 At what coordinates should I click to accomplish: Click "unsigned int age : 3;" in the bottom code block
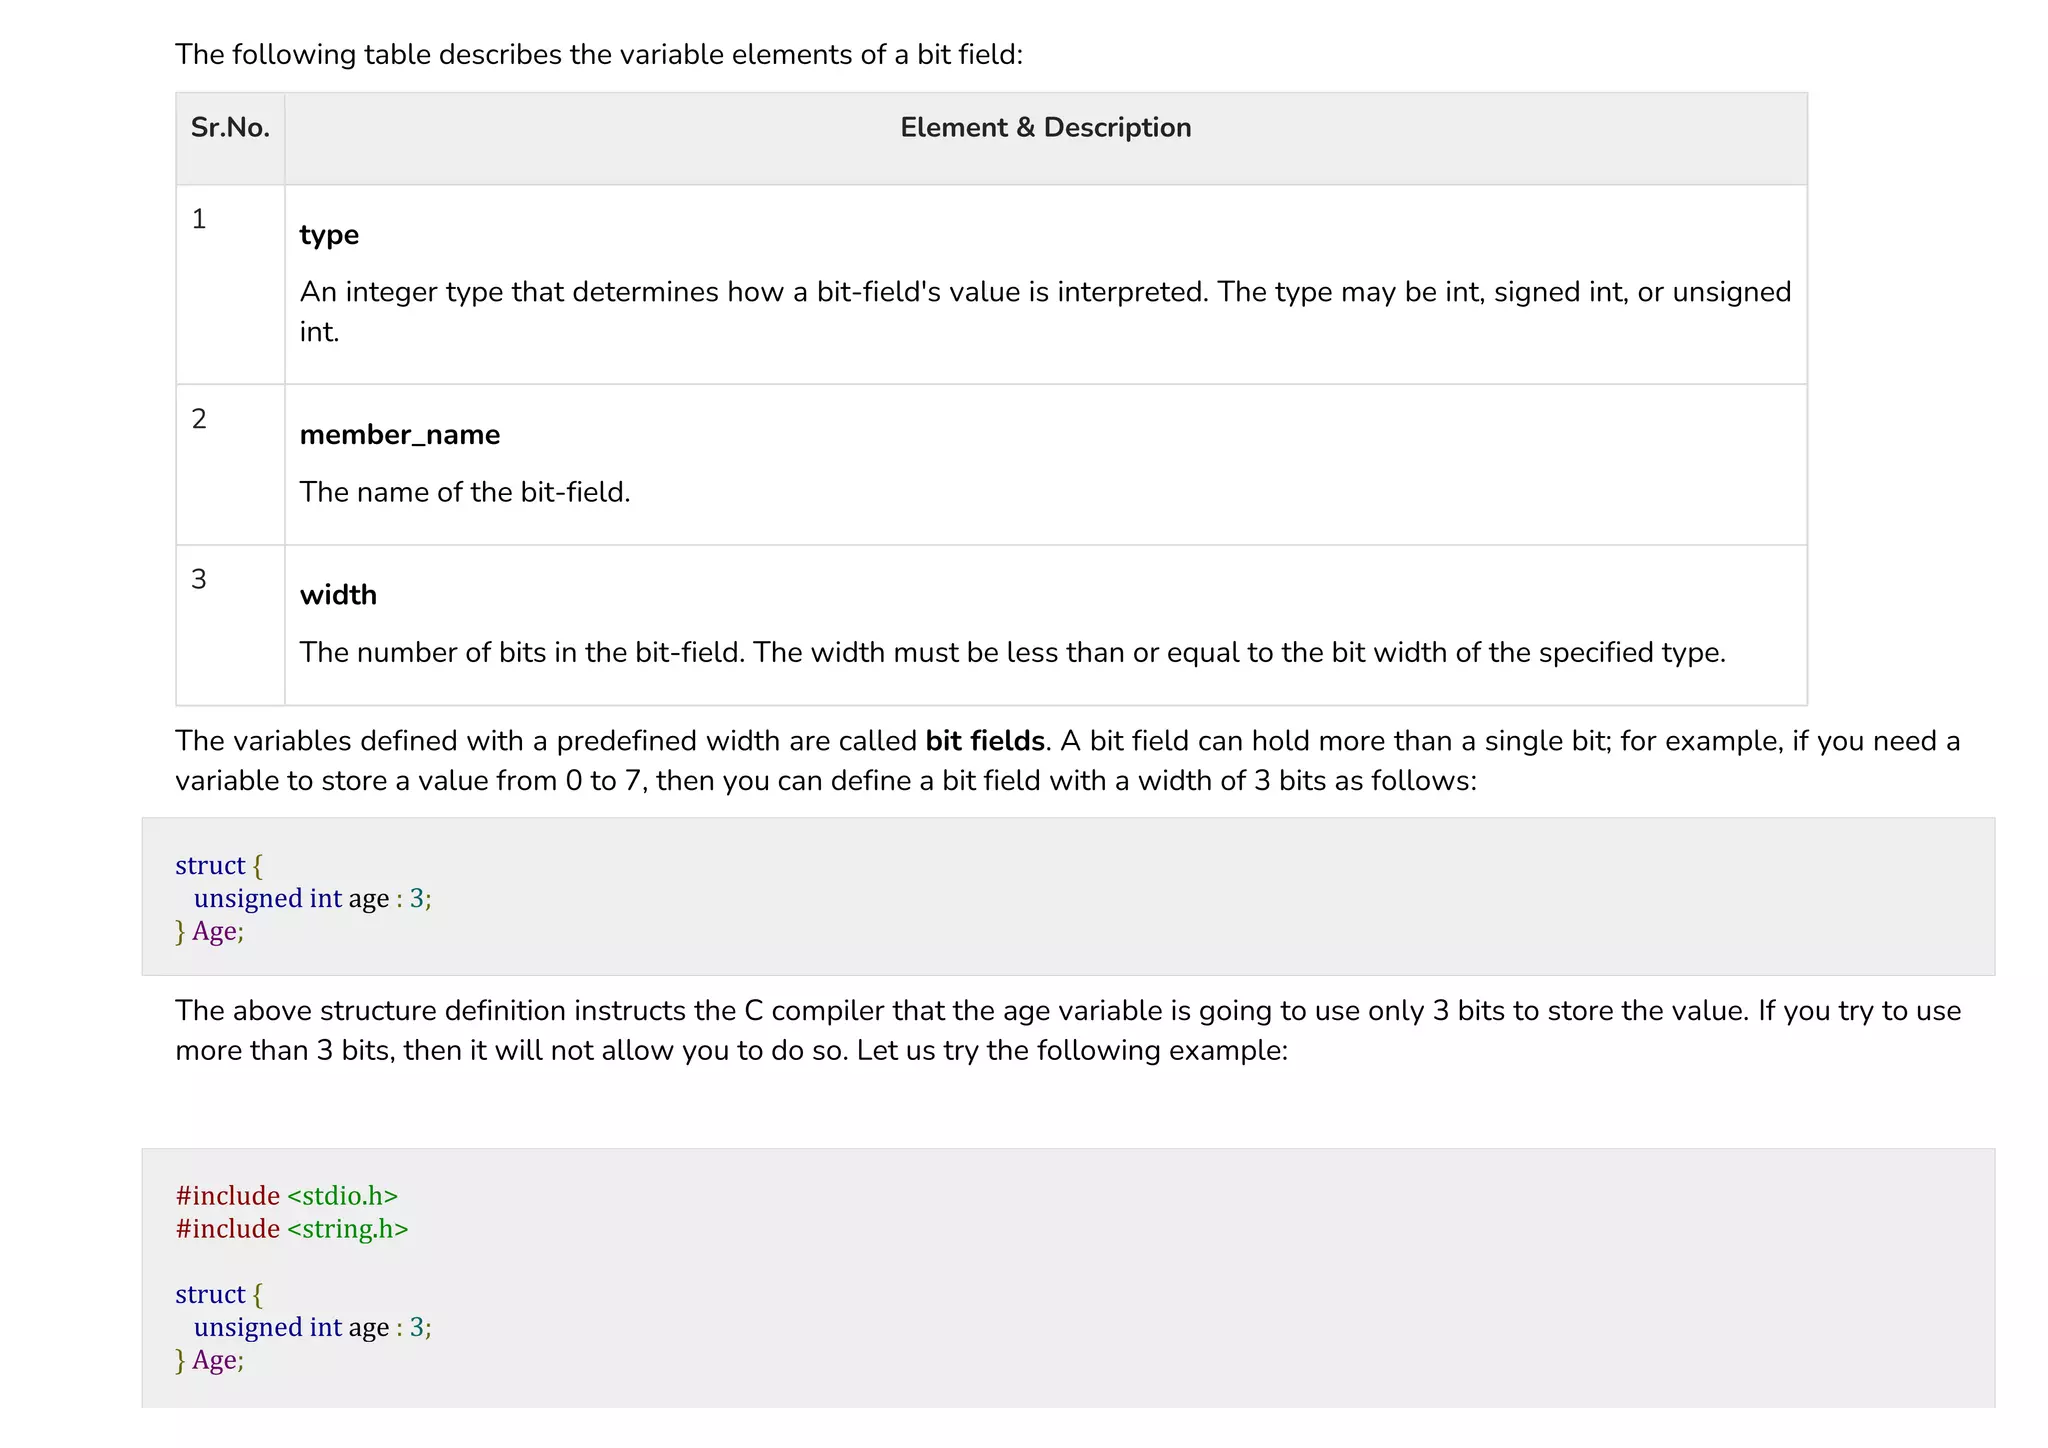pyautogui.click(x=312, y=1327)
